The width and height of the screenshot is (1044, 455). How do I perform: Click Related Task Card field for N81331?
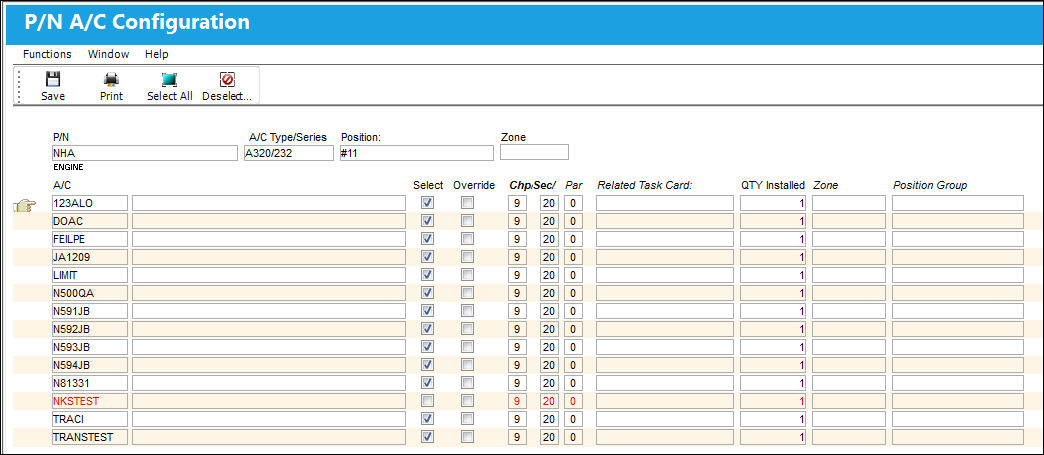(x=664, y=383)
